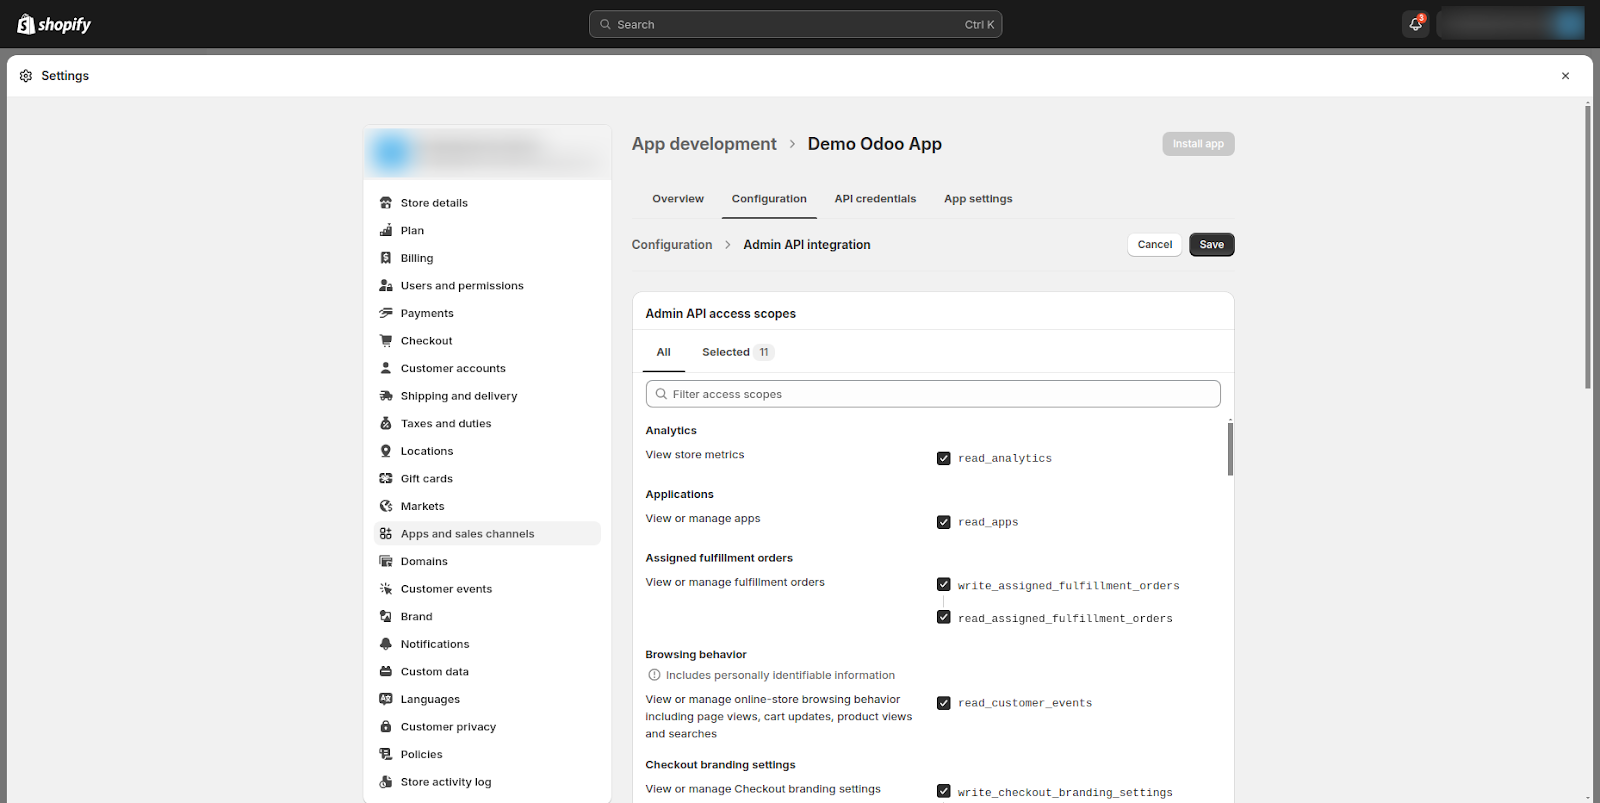Click the Store details icon

pos(386,203)
